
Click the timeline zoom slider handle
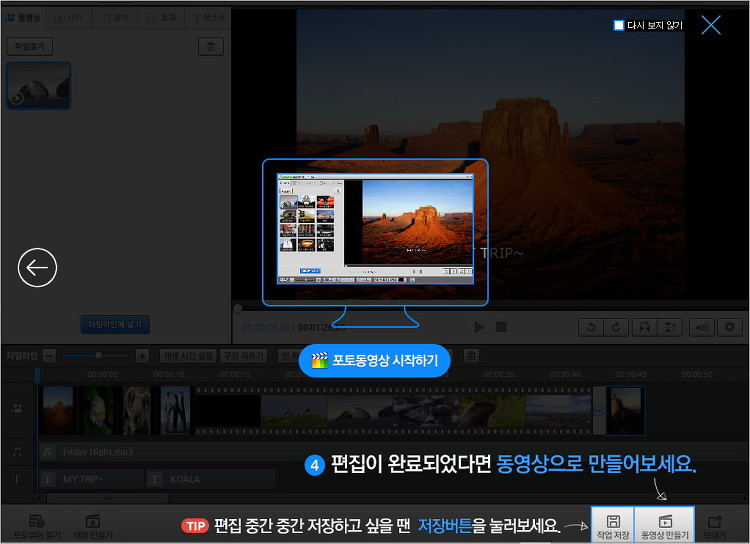click(99, 355)
